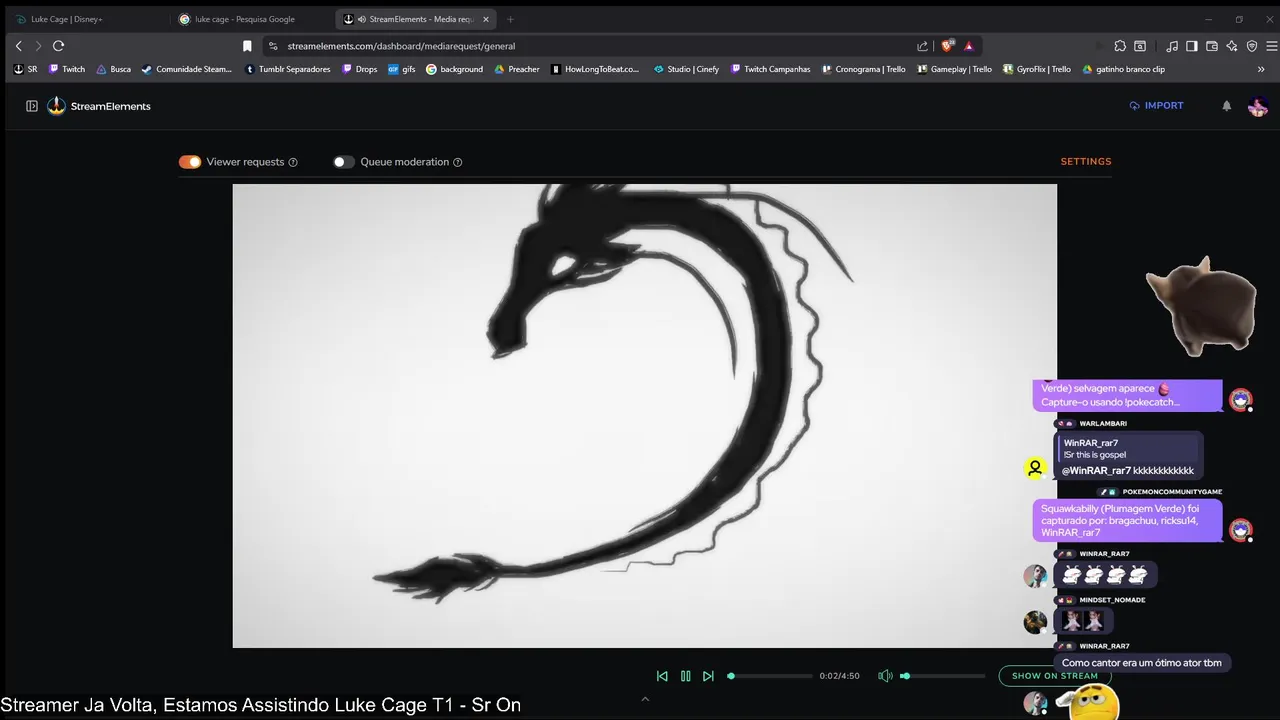The width and height of the screenshot is (1280, 720).
Task: Close the StreamElements browser tab
Action: point(486,19)
